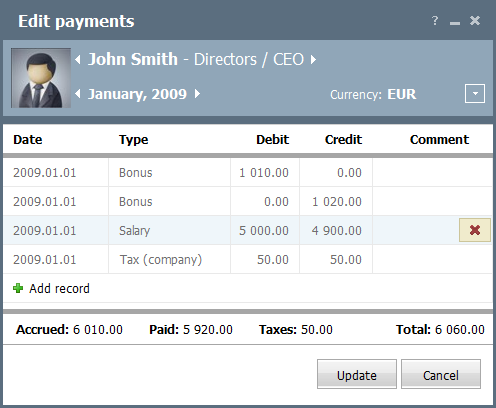Click the Debit column header
The height and width of the screenshot is (408, 496).
point(272,140)
